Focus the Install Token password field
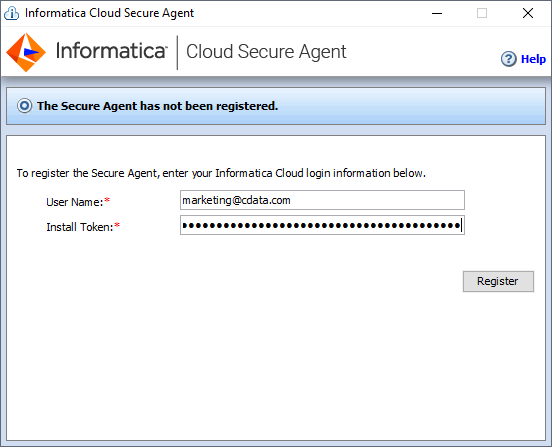 coord(322,225)
